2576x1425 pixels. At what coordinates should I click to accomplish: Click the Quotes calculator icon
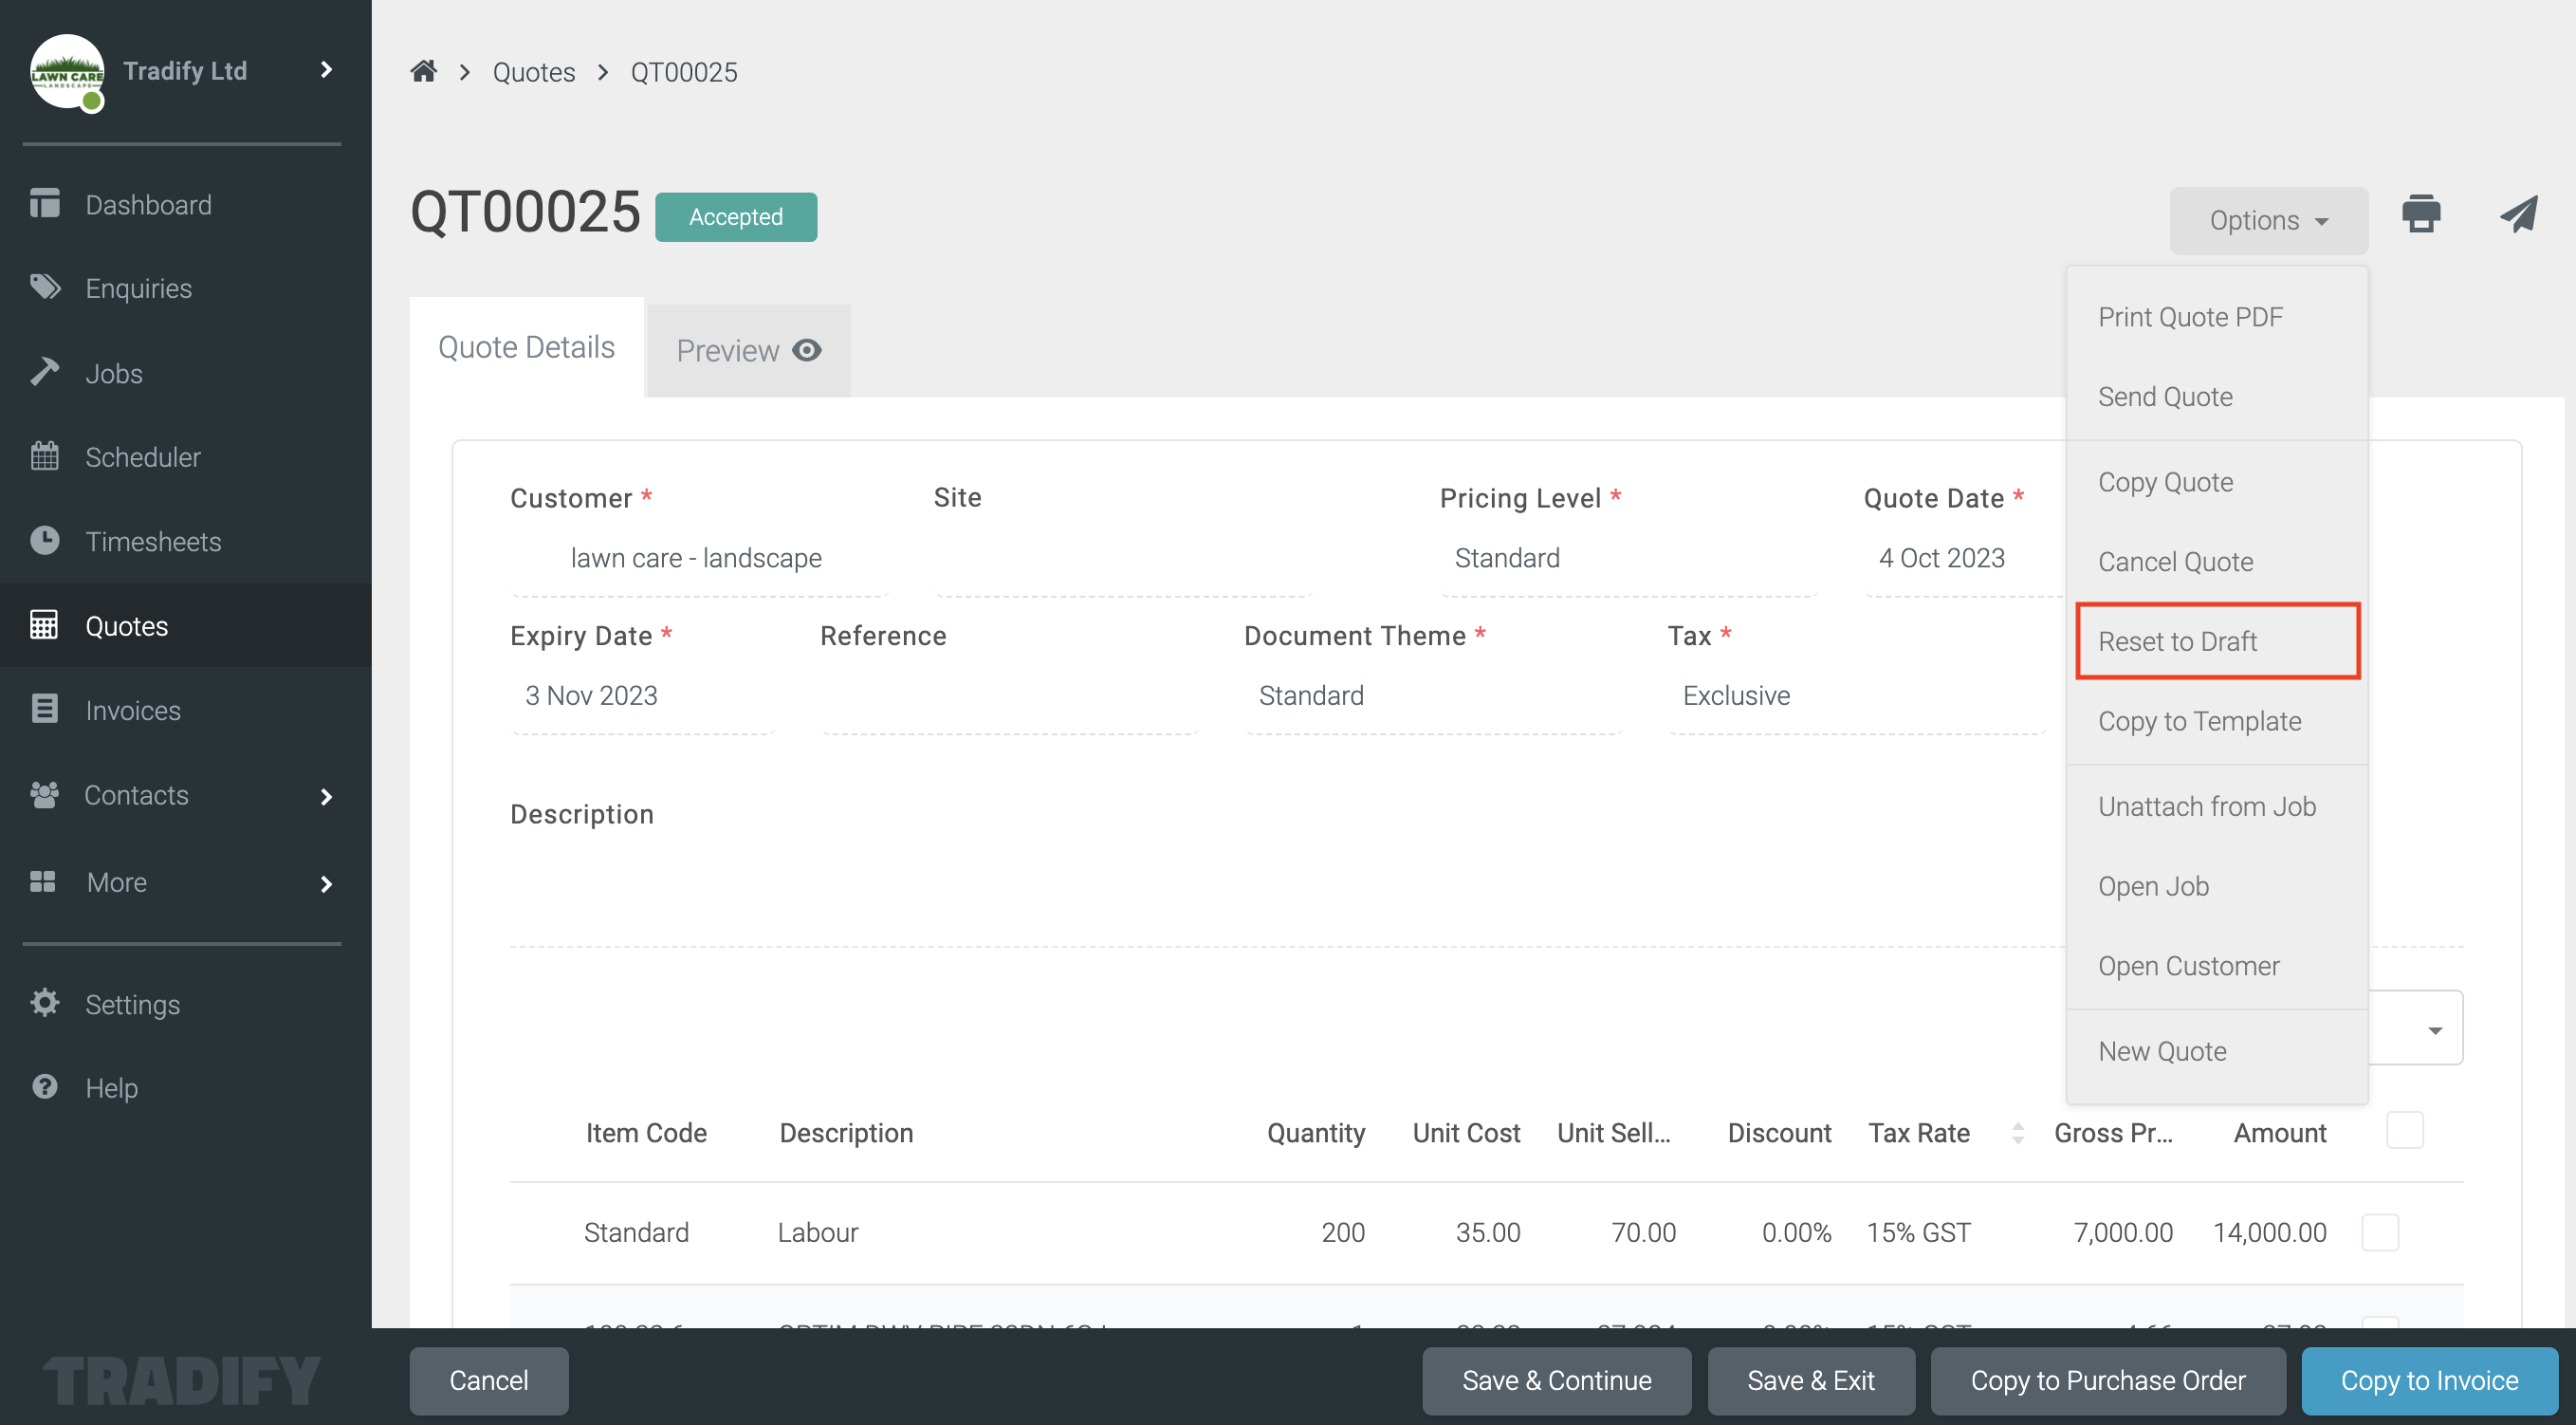pos(43,625)
